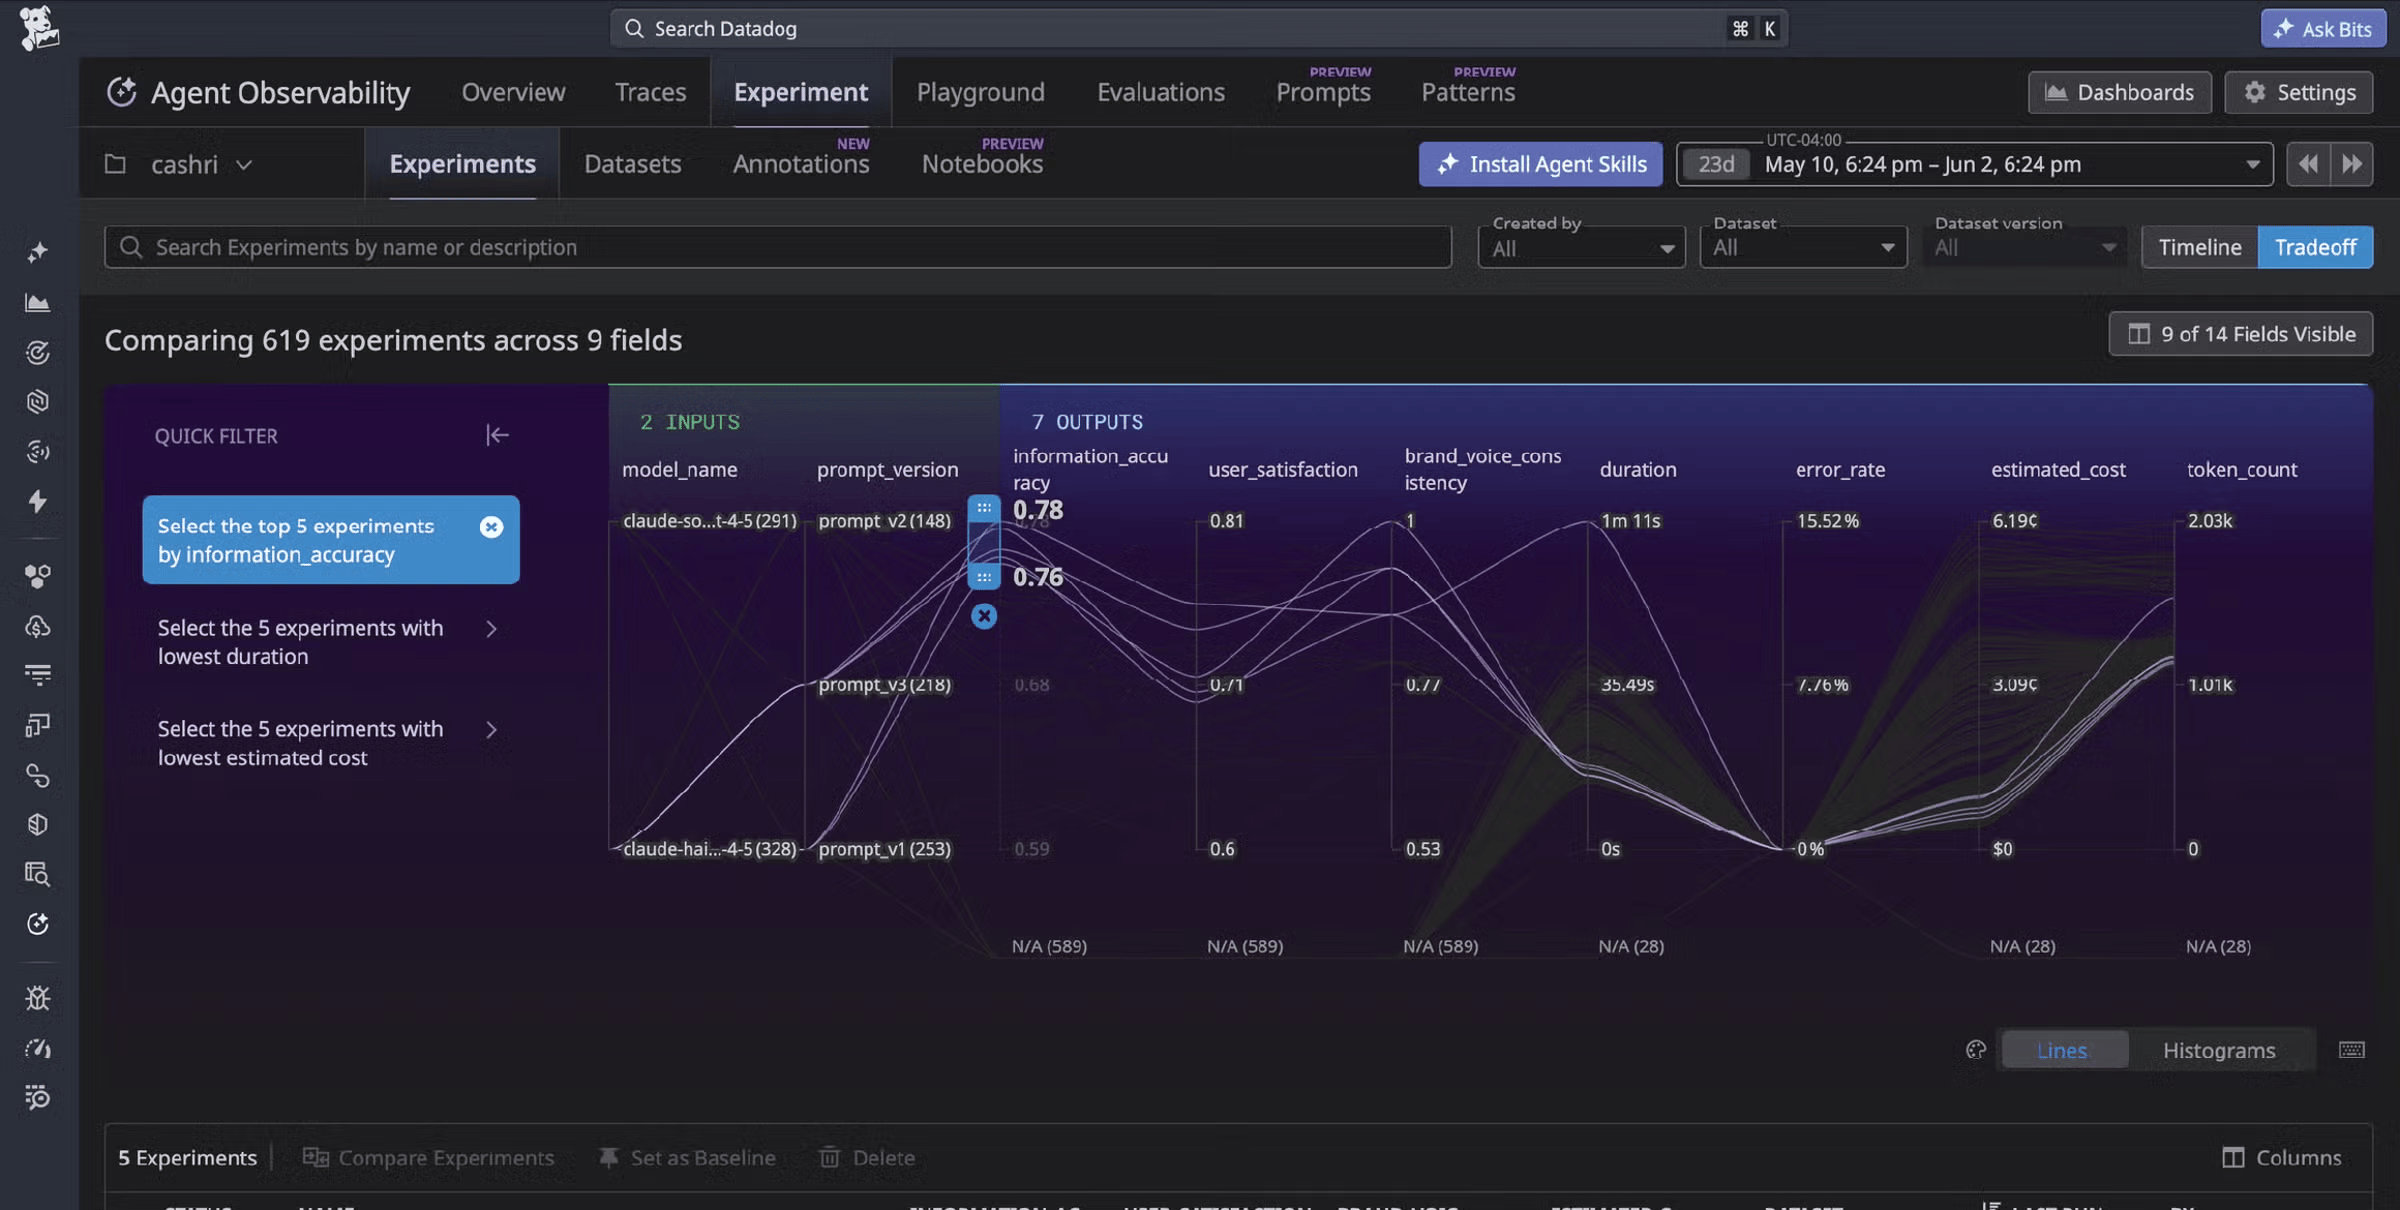The image size is (2400, 1210).
Task: Switch to the Datasets subtab
Action: click(x=632, y=164)
